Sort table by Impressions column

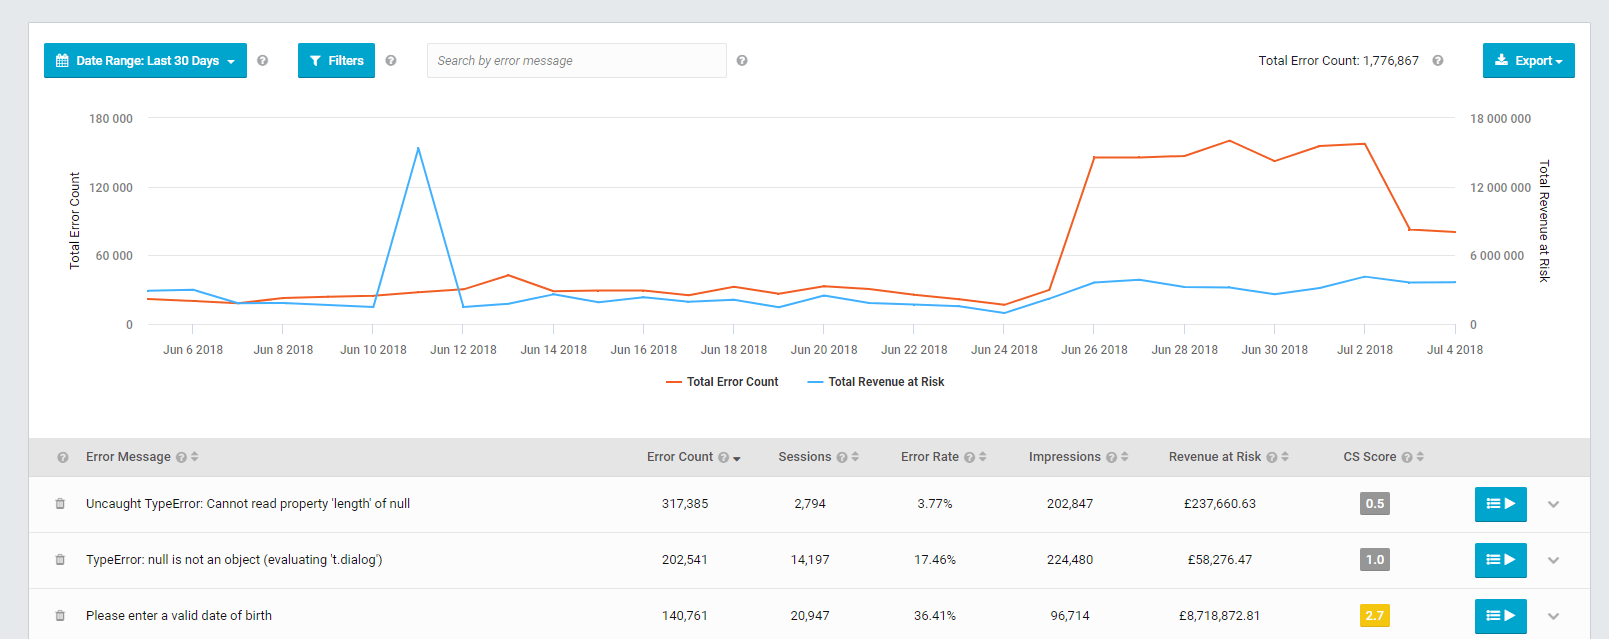[1125, 457]
